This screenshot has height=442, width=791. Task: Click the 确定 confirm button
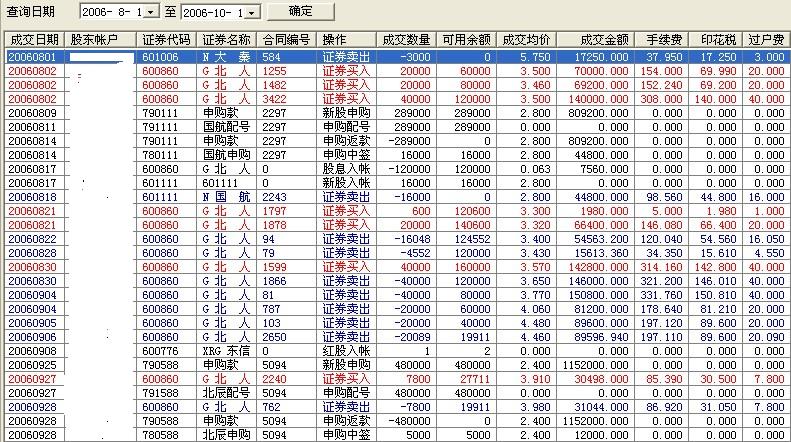pyautogui.click(x=301, y=12)
